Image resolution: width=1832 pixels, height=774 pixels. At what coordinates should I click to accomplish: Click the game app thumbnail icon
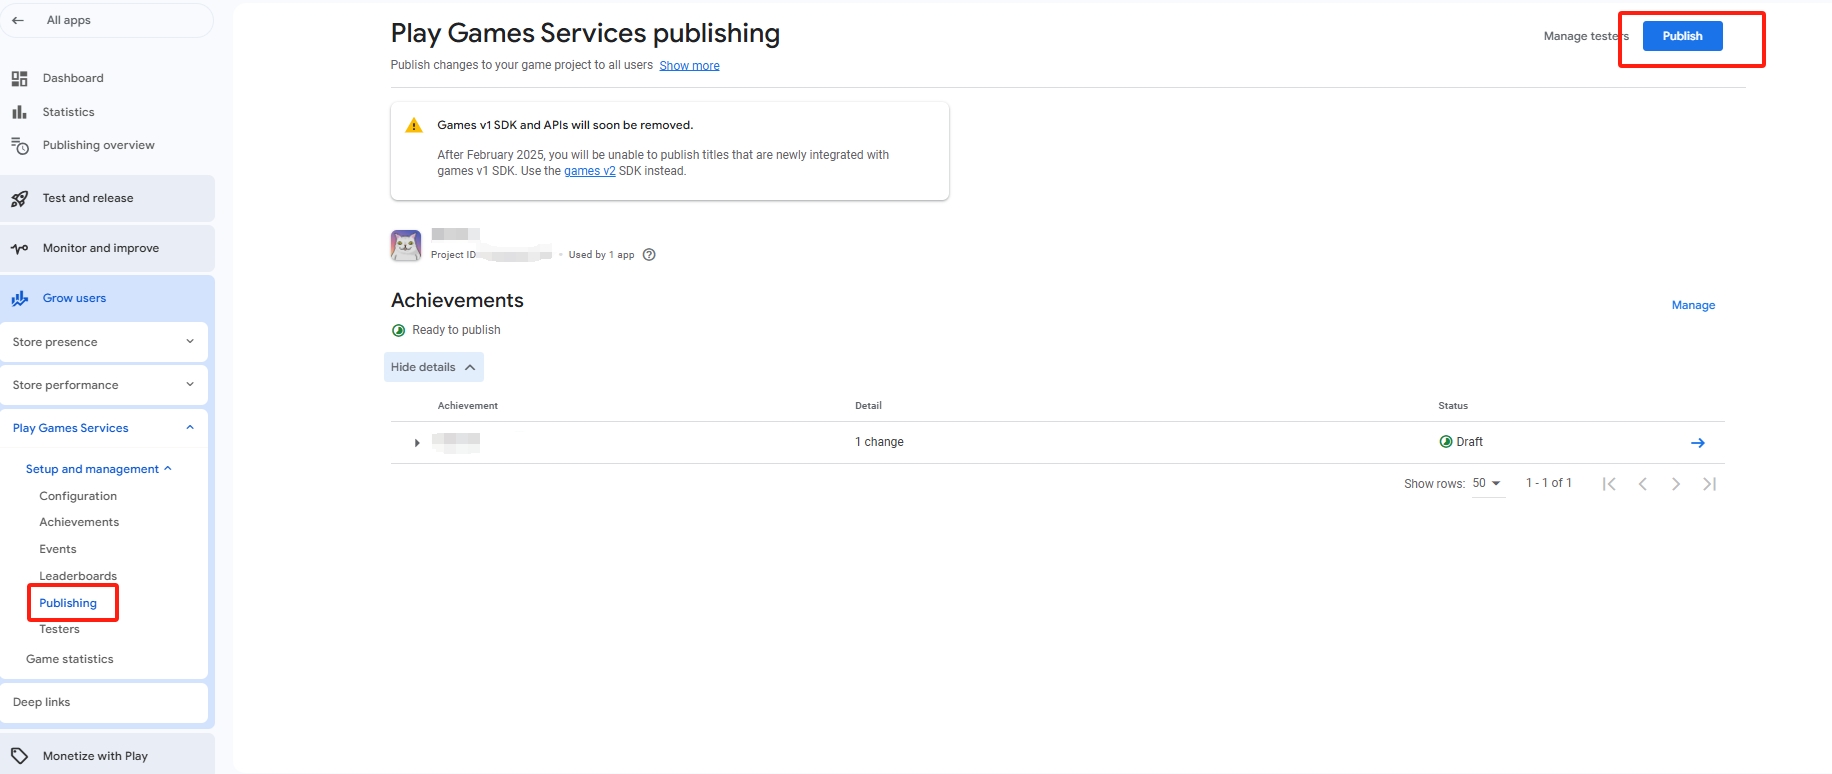[406, 245]
